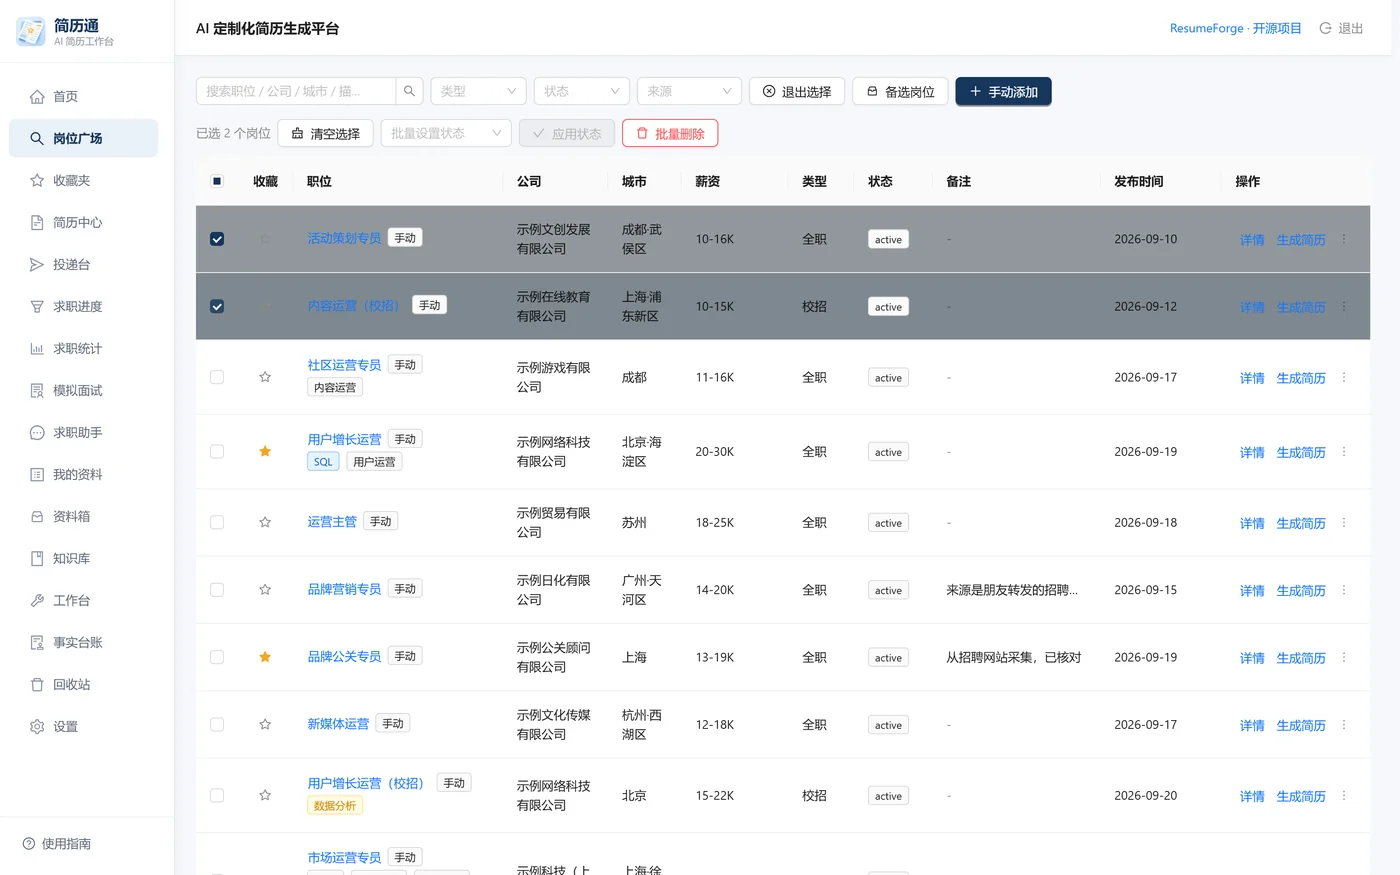View 详情 for 运营主管 row
Viewport: 1400px width, 875px height.
[x=1252, y=523]
